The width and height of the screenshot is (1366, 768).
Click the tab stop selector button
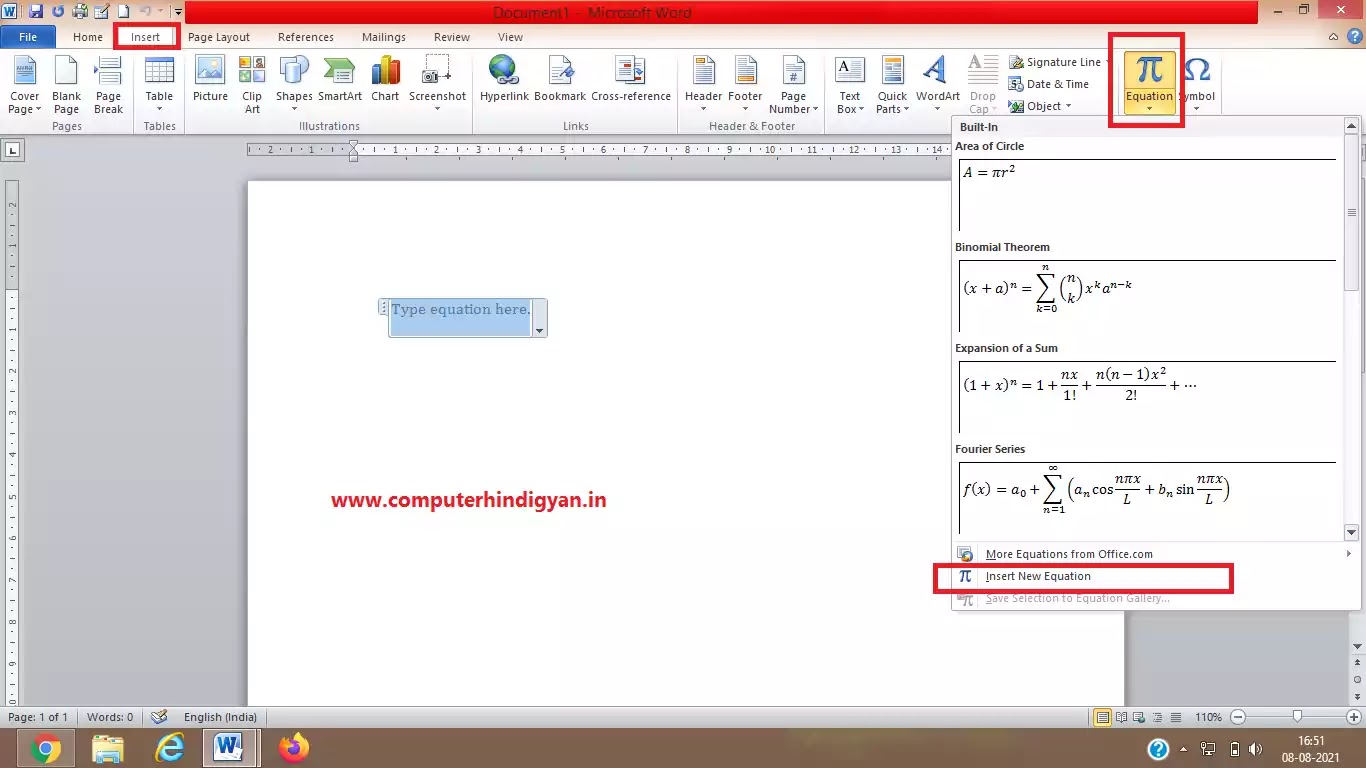[x=13, y=150]
